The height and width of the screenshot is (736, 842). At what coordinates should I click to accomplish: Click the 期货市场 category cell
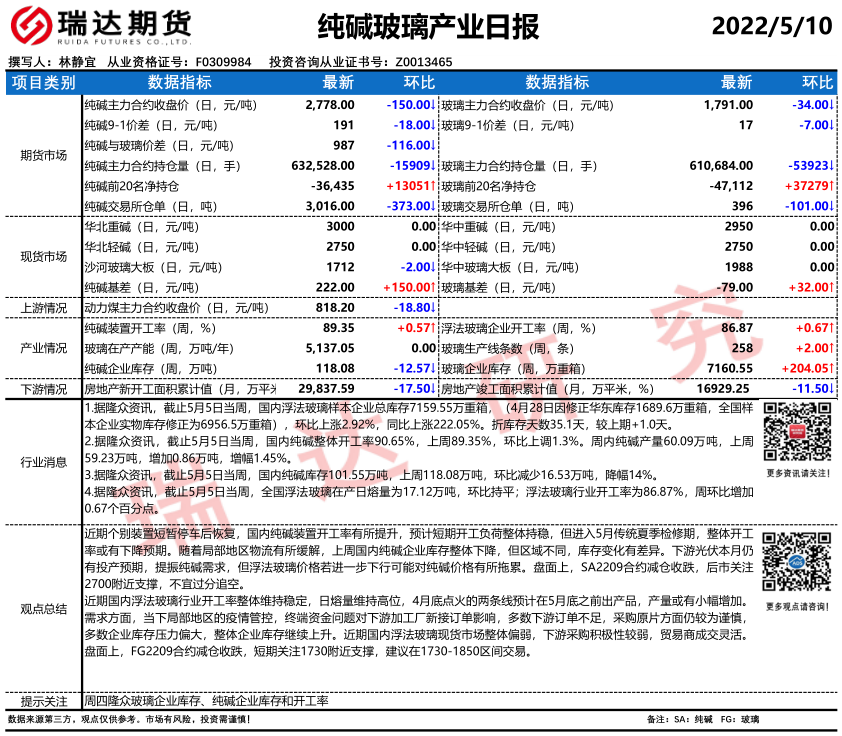[x=43, y=155]
